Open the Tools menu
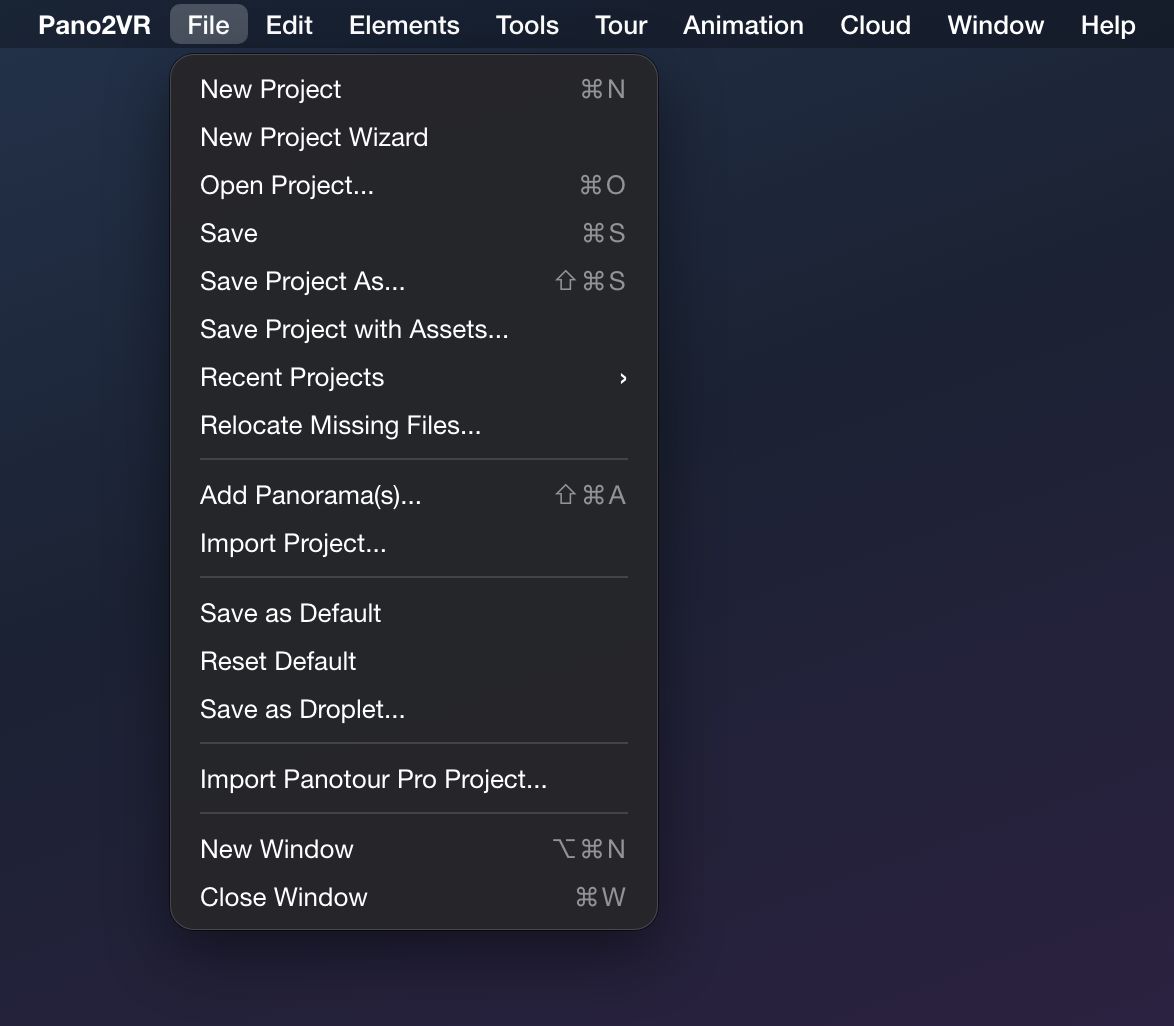1174x1026 pixels. pos(527,25)
